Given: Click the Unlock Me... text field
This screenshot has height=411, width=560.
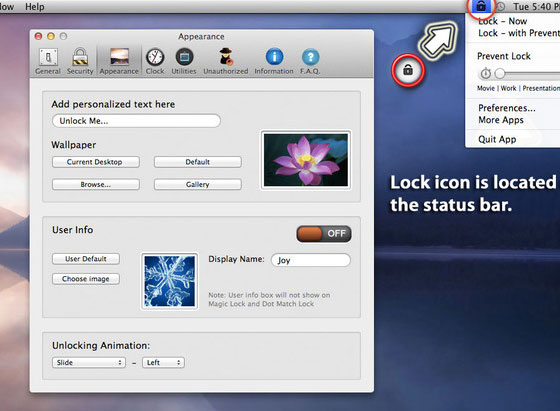Looking at the screenshot, I should 136,121.
